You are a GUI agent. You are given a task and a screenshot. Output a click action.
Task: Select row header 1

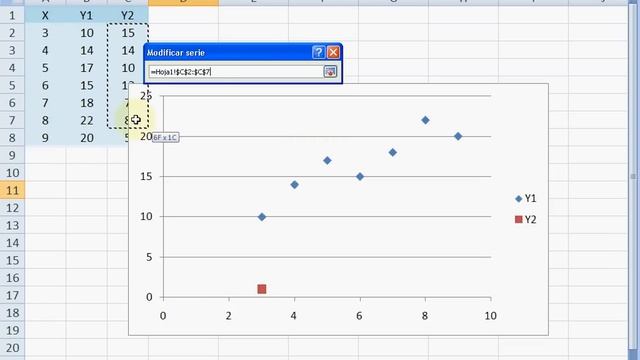(12, 16)
